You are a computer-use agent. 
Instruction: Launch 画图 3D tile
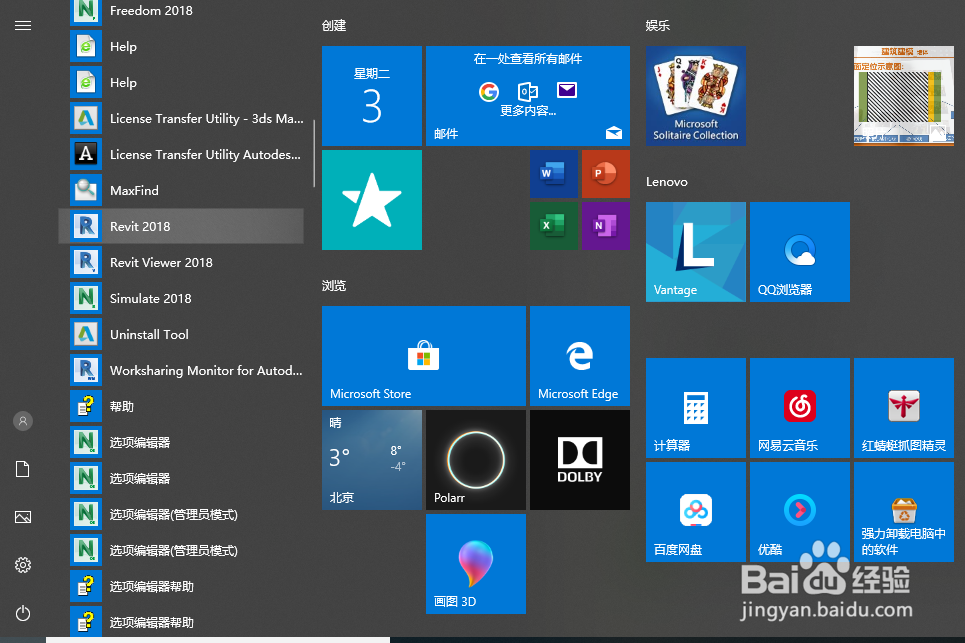tap(476, 564)
